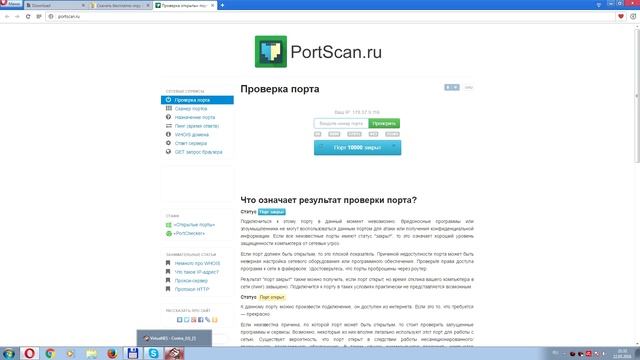Open Пинг (время ответа) service
Image resolution: width=640 pixels, height=360 pixels.
point(197,126)
